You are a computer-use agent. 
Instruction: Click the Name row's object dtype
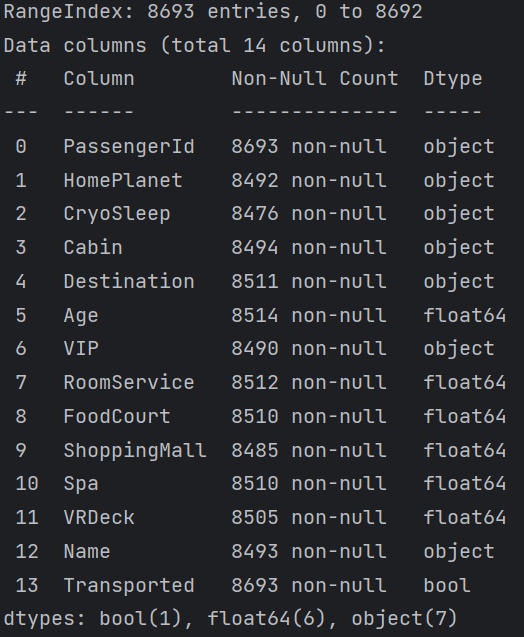(459, 552)
